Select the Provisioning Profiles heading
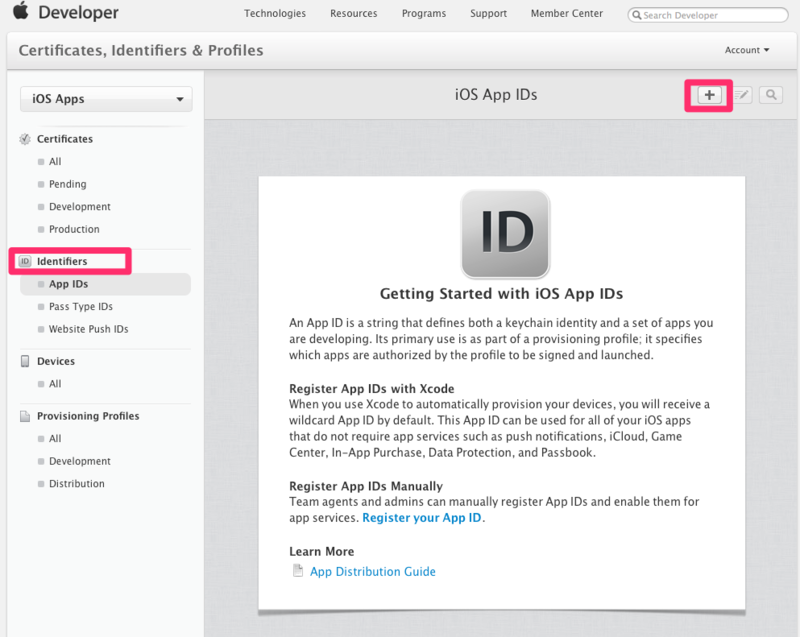 (88, 416)
